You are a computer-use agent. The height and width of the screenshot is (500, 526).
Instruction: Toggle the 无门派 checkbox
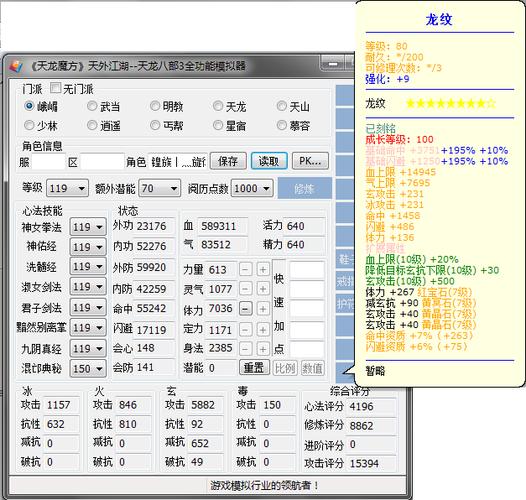(55, 88)
